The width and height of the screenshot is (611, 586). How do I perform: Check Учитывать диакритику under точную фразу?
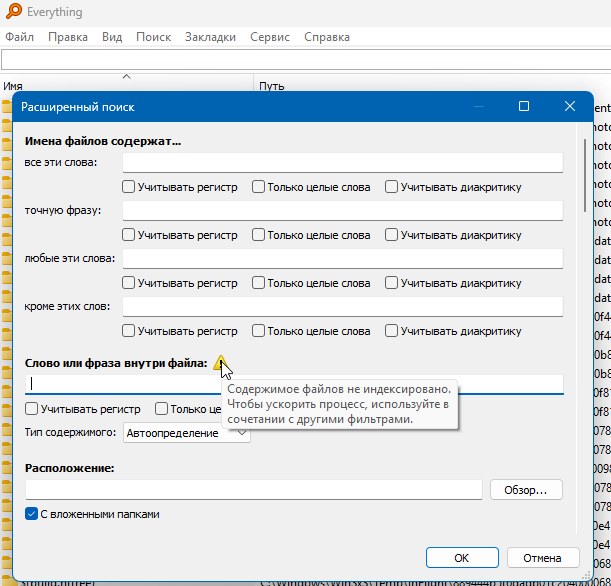coord(391,235)
